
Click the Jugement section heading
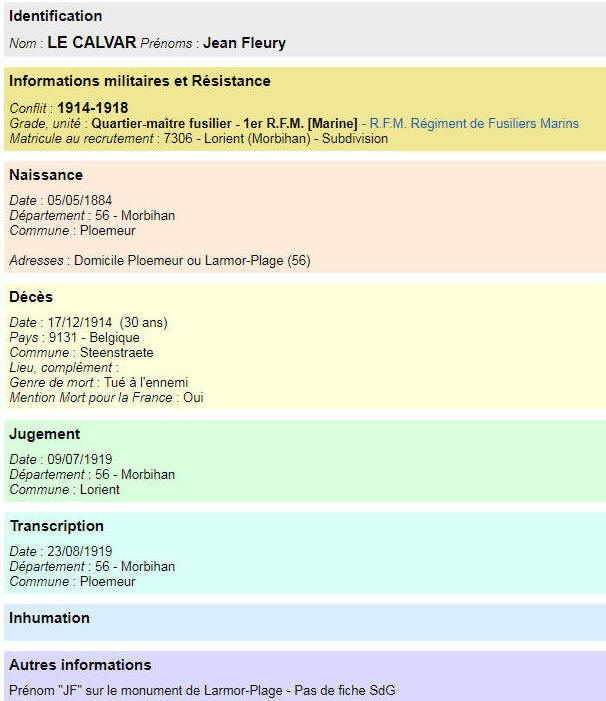pyautogui.click(x=45, y=434)
